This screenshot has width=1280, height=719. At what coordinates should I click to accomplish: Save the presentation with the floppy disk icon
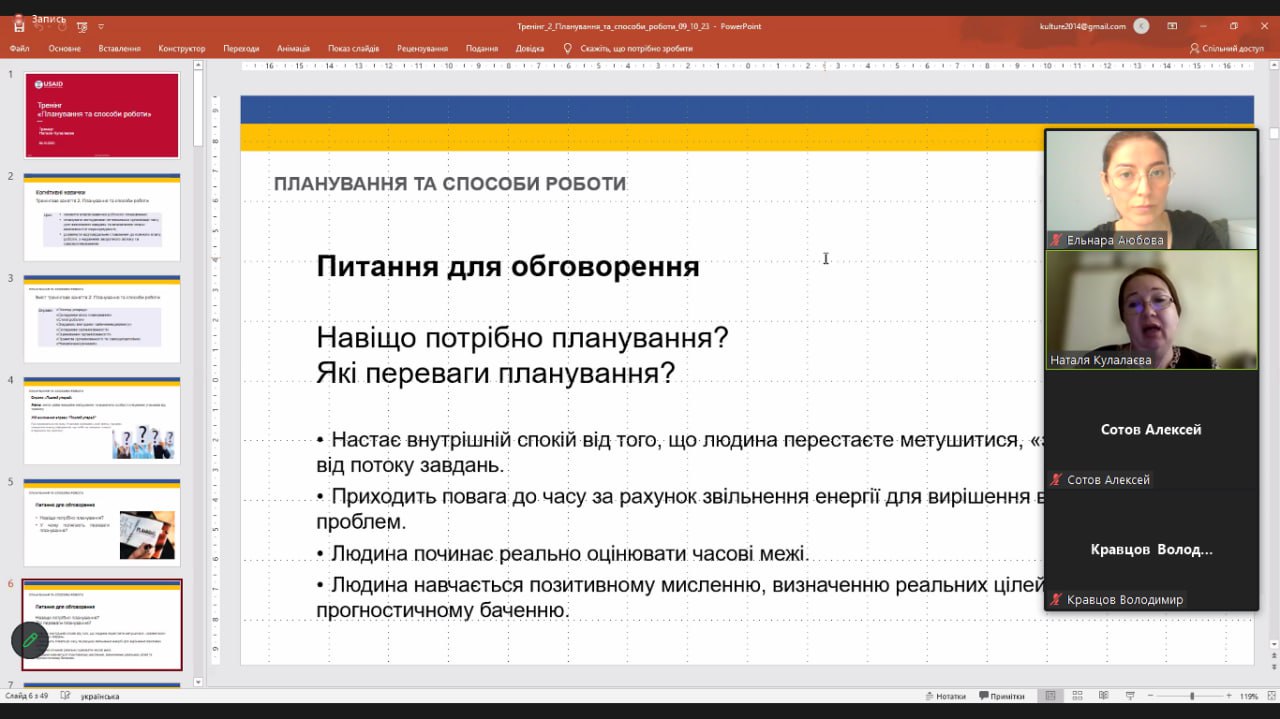[x=19, y=28]
